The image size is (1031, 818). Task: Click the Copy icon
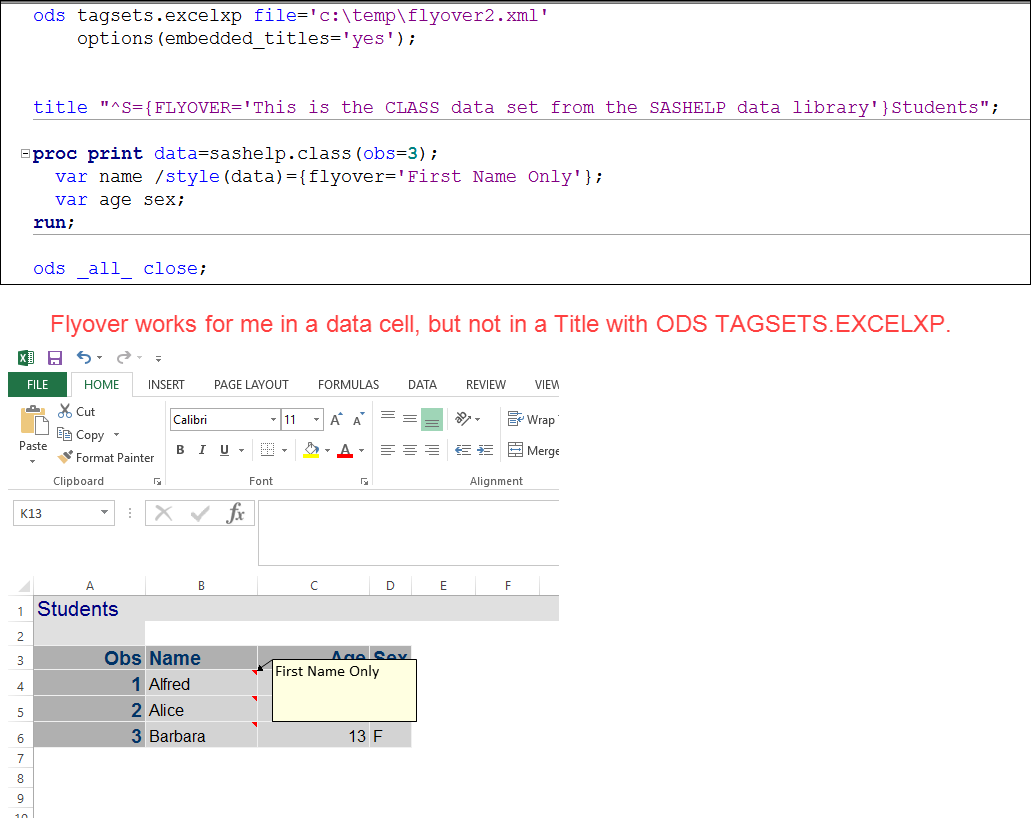coord(63,434)
